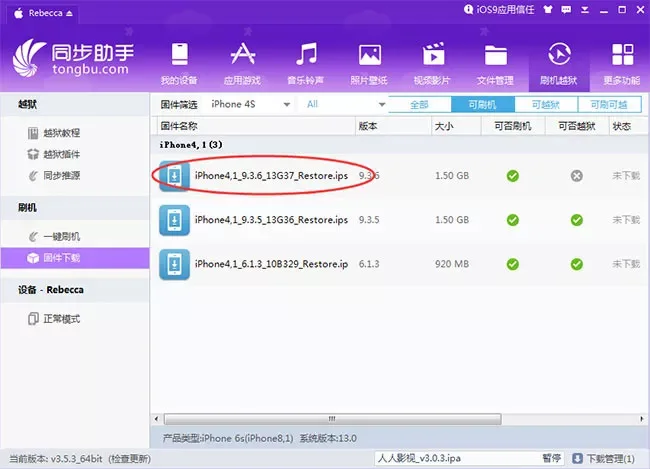This screenshot has width=650, height=469.
Task: Click 检查更新 check for updates link
Action: pyautogui.click(x=130, y=459)
